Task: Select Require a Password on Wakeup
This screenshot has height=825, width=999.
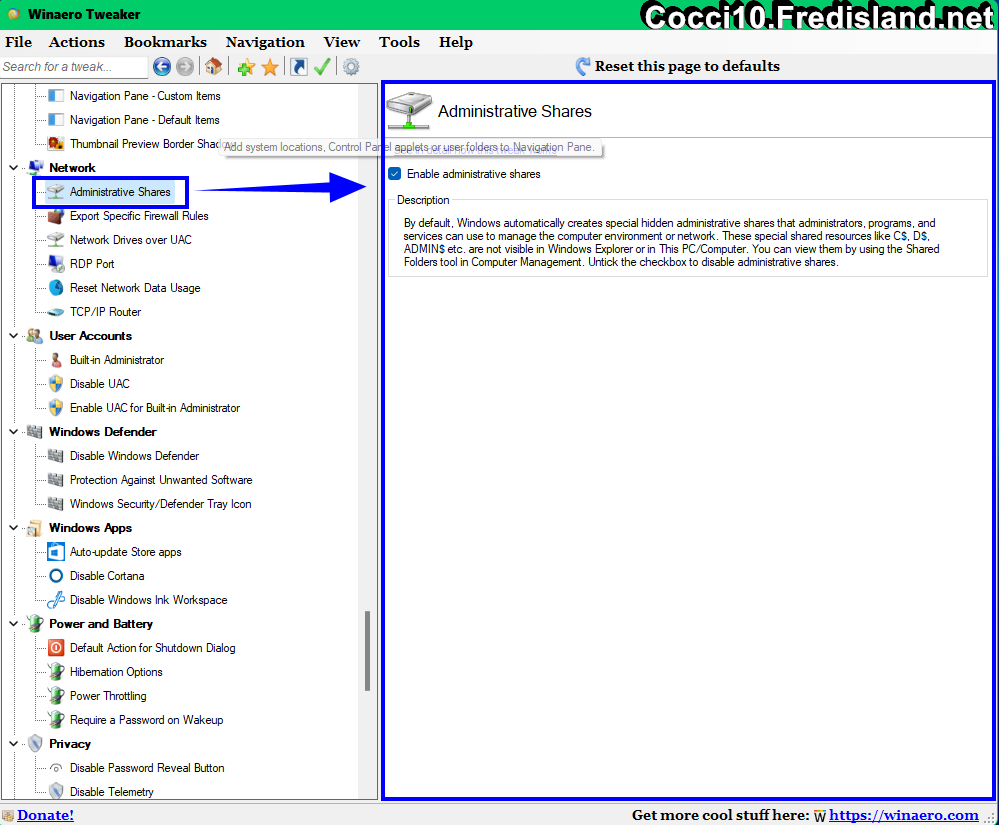Action: tap(147, 720)
